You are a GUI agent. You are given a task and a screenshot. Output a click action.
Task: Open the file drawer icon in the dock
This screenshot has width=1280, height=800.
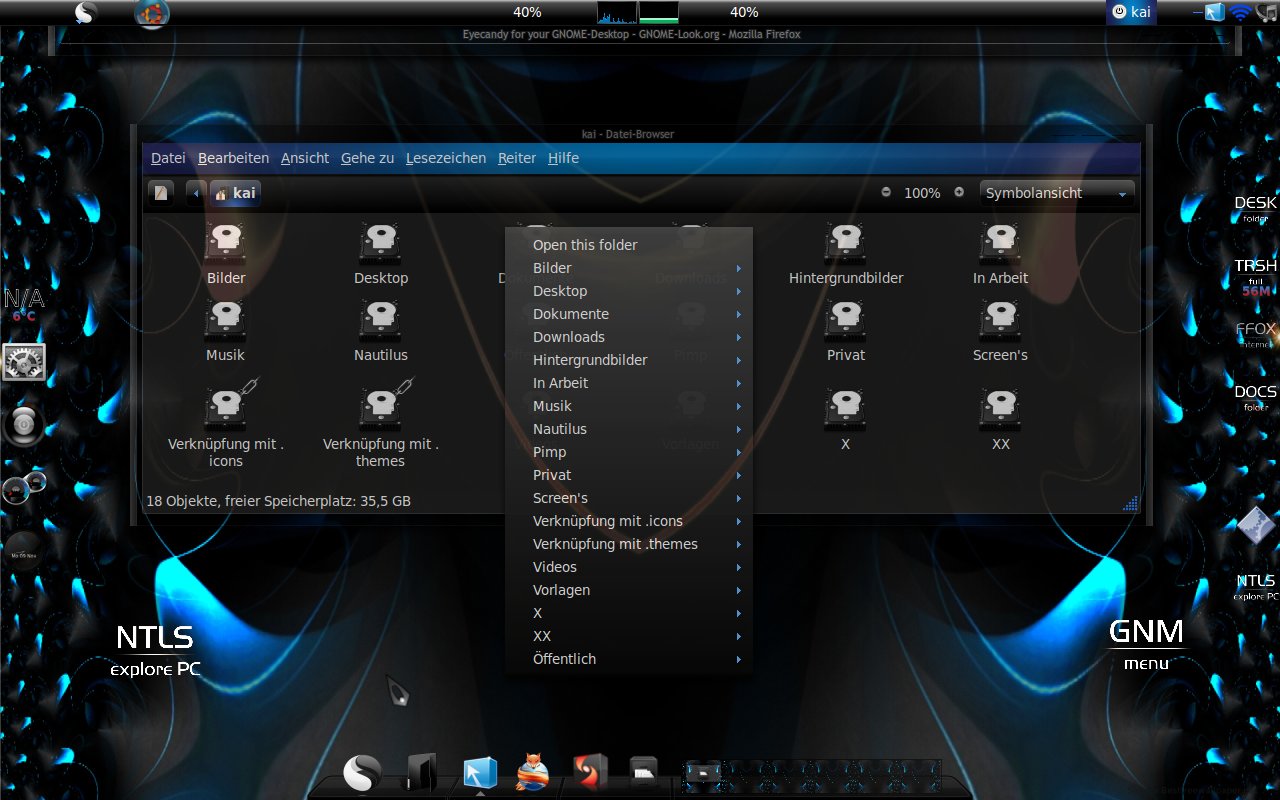point(643,770)
